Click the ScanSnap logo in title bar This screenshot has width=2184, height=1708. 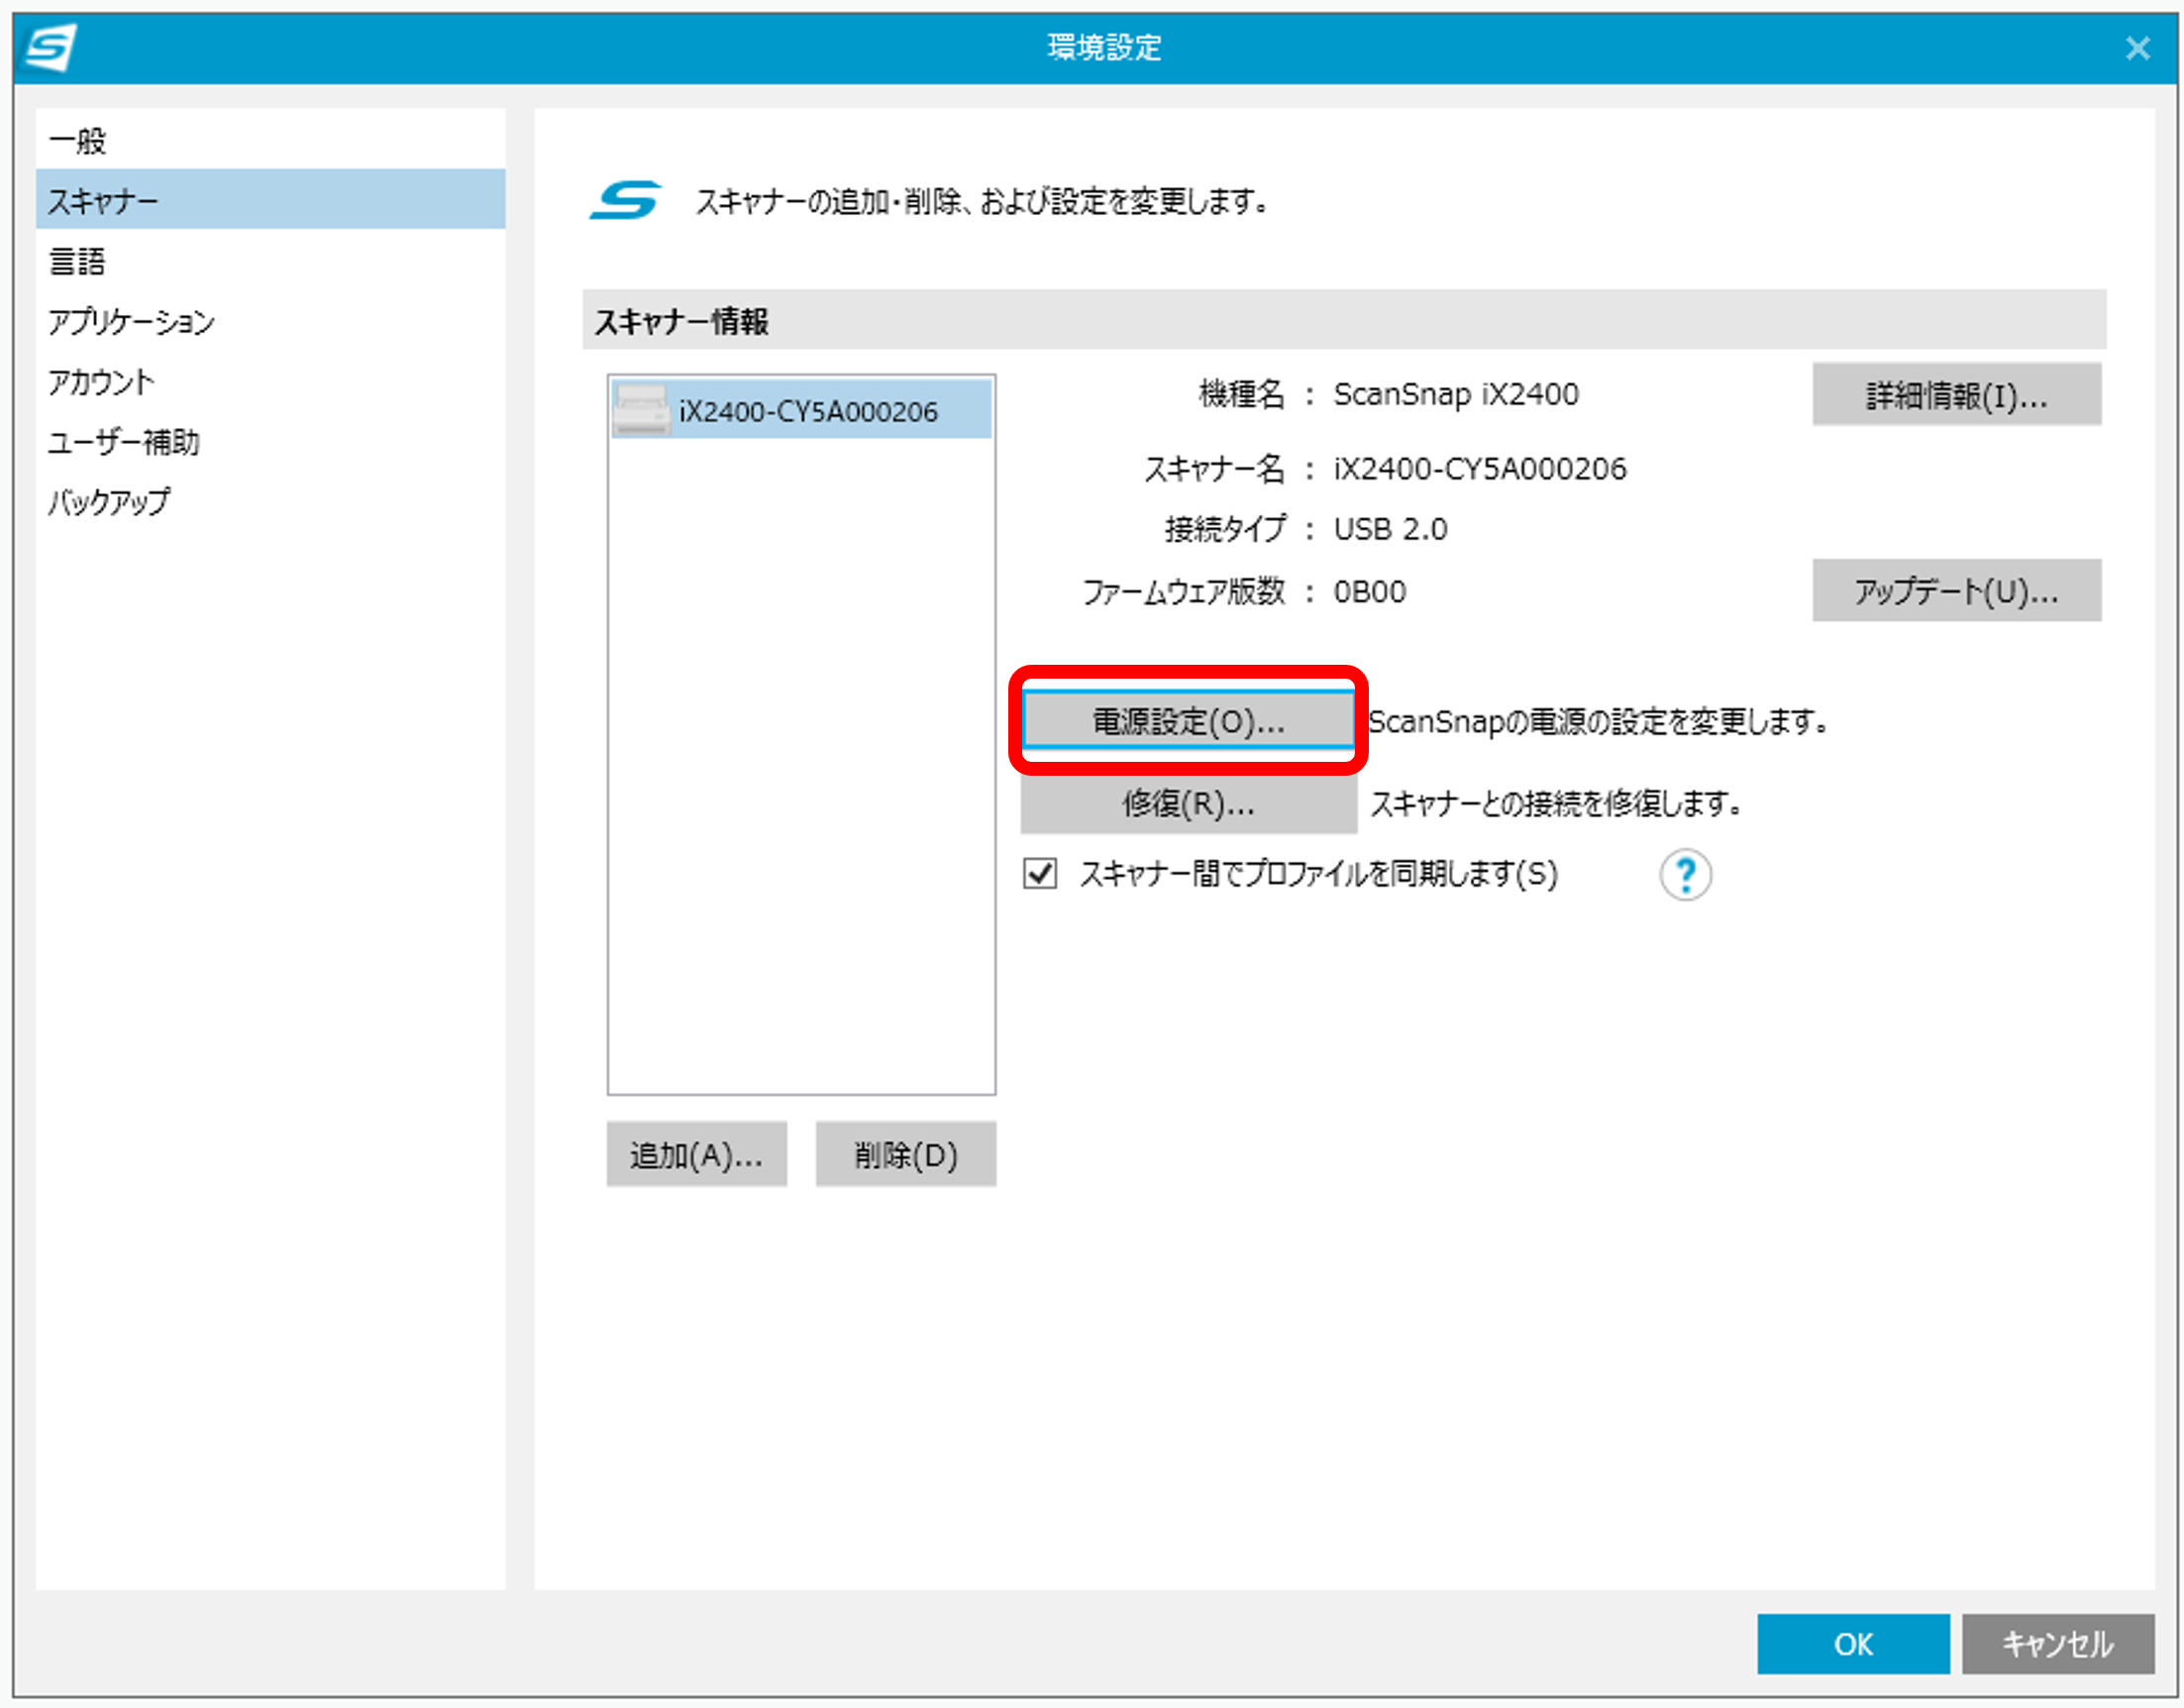coord(50,47)
